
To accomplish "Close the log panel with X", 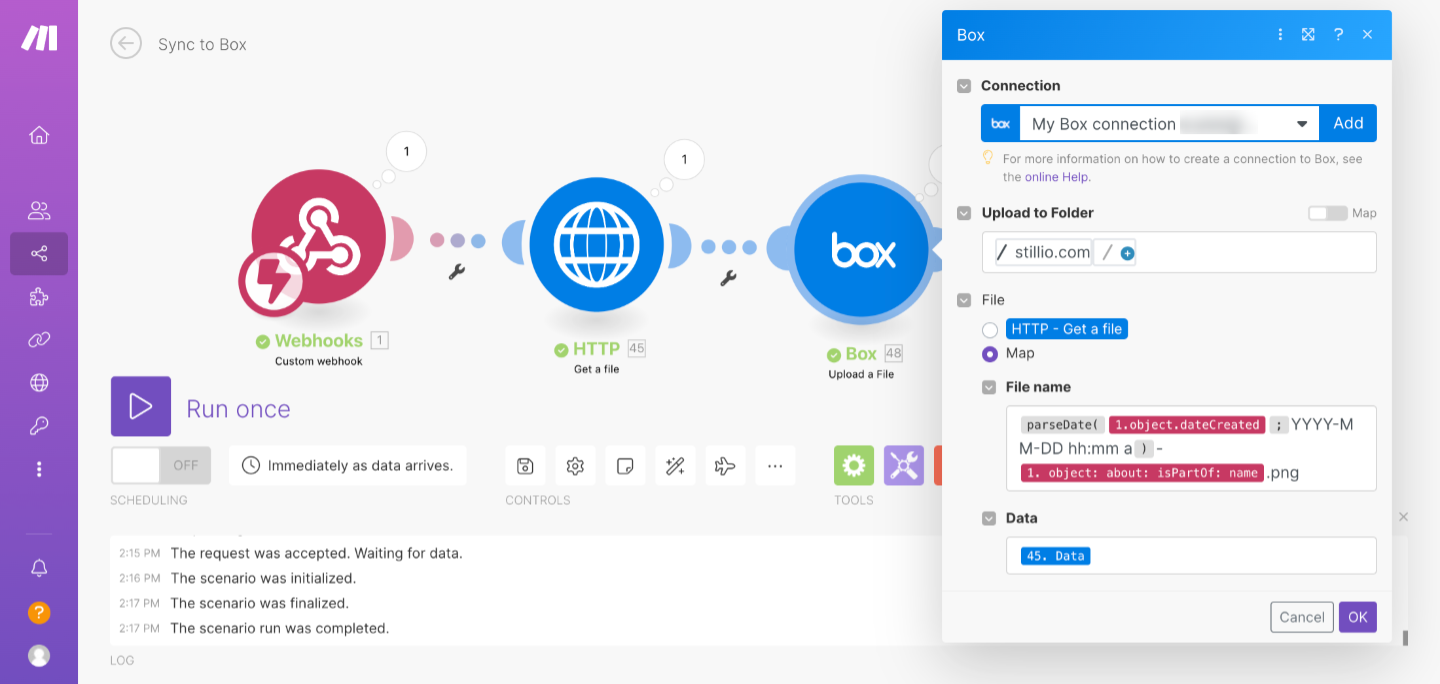I will tap(1403, 517).
